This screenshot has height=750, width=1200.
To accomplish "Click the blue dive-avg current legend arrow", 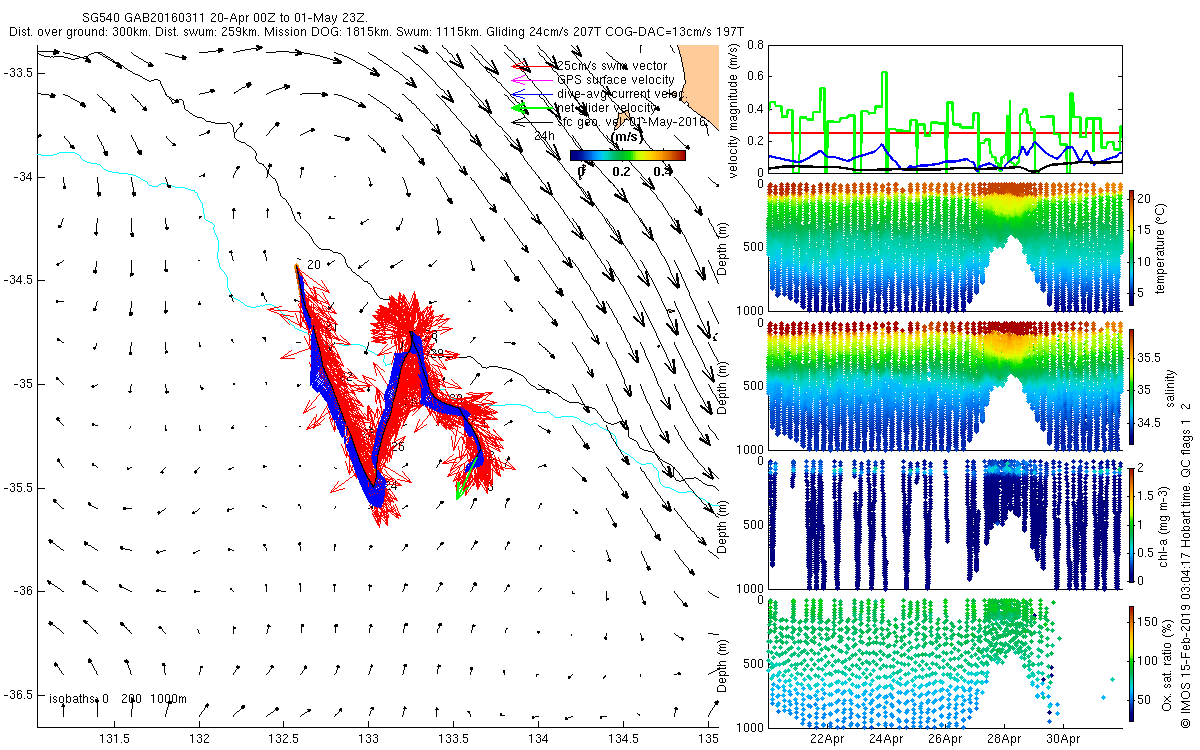I will [533, 94].
